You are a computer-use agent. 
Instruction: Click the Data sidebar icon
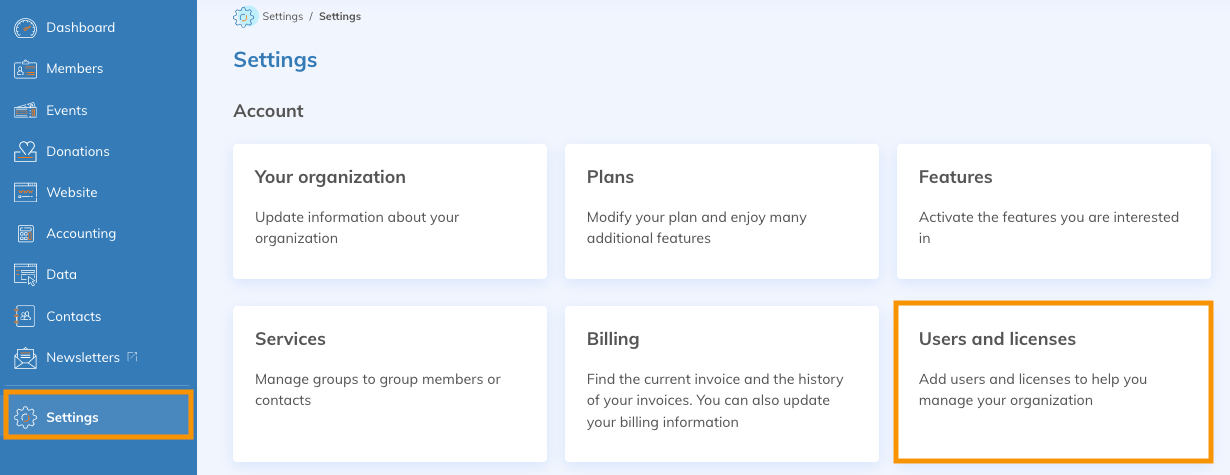(26, 274)
